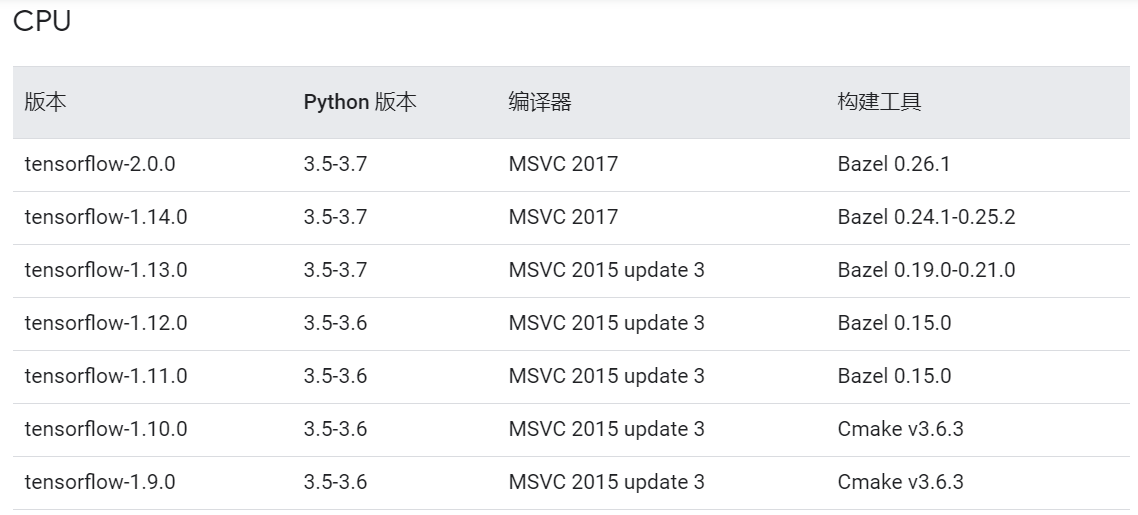The height and width of the screenshot is (515, 1138).
Task: Click the 编译器 column header
Action: pyautogui.click(x=540, y=102)
